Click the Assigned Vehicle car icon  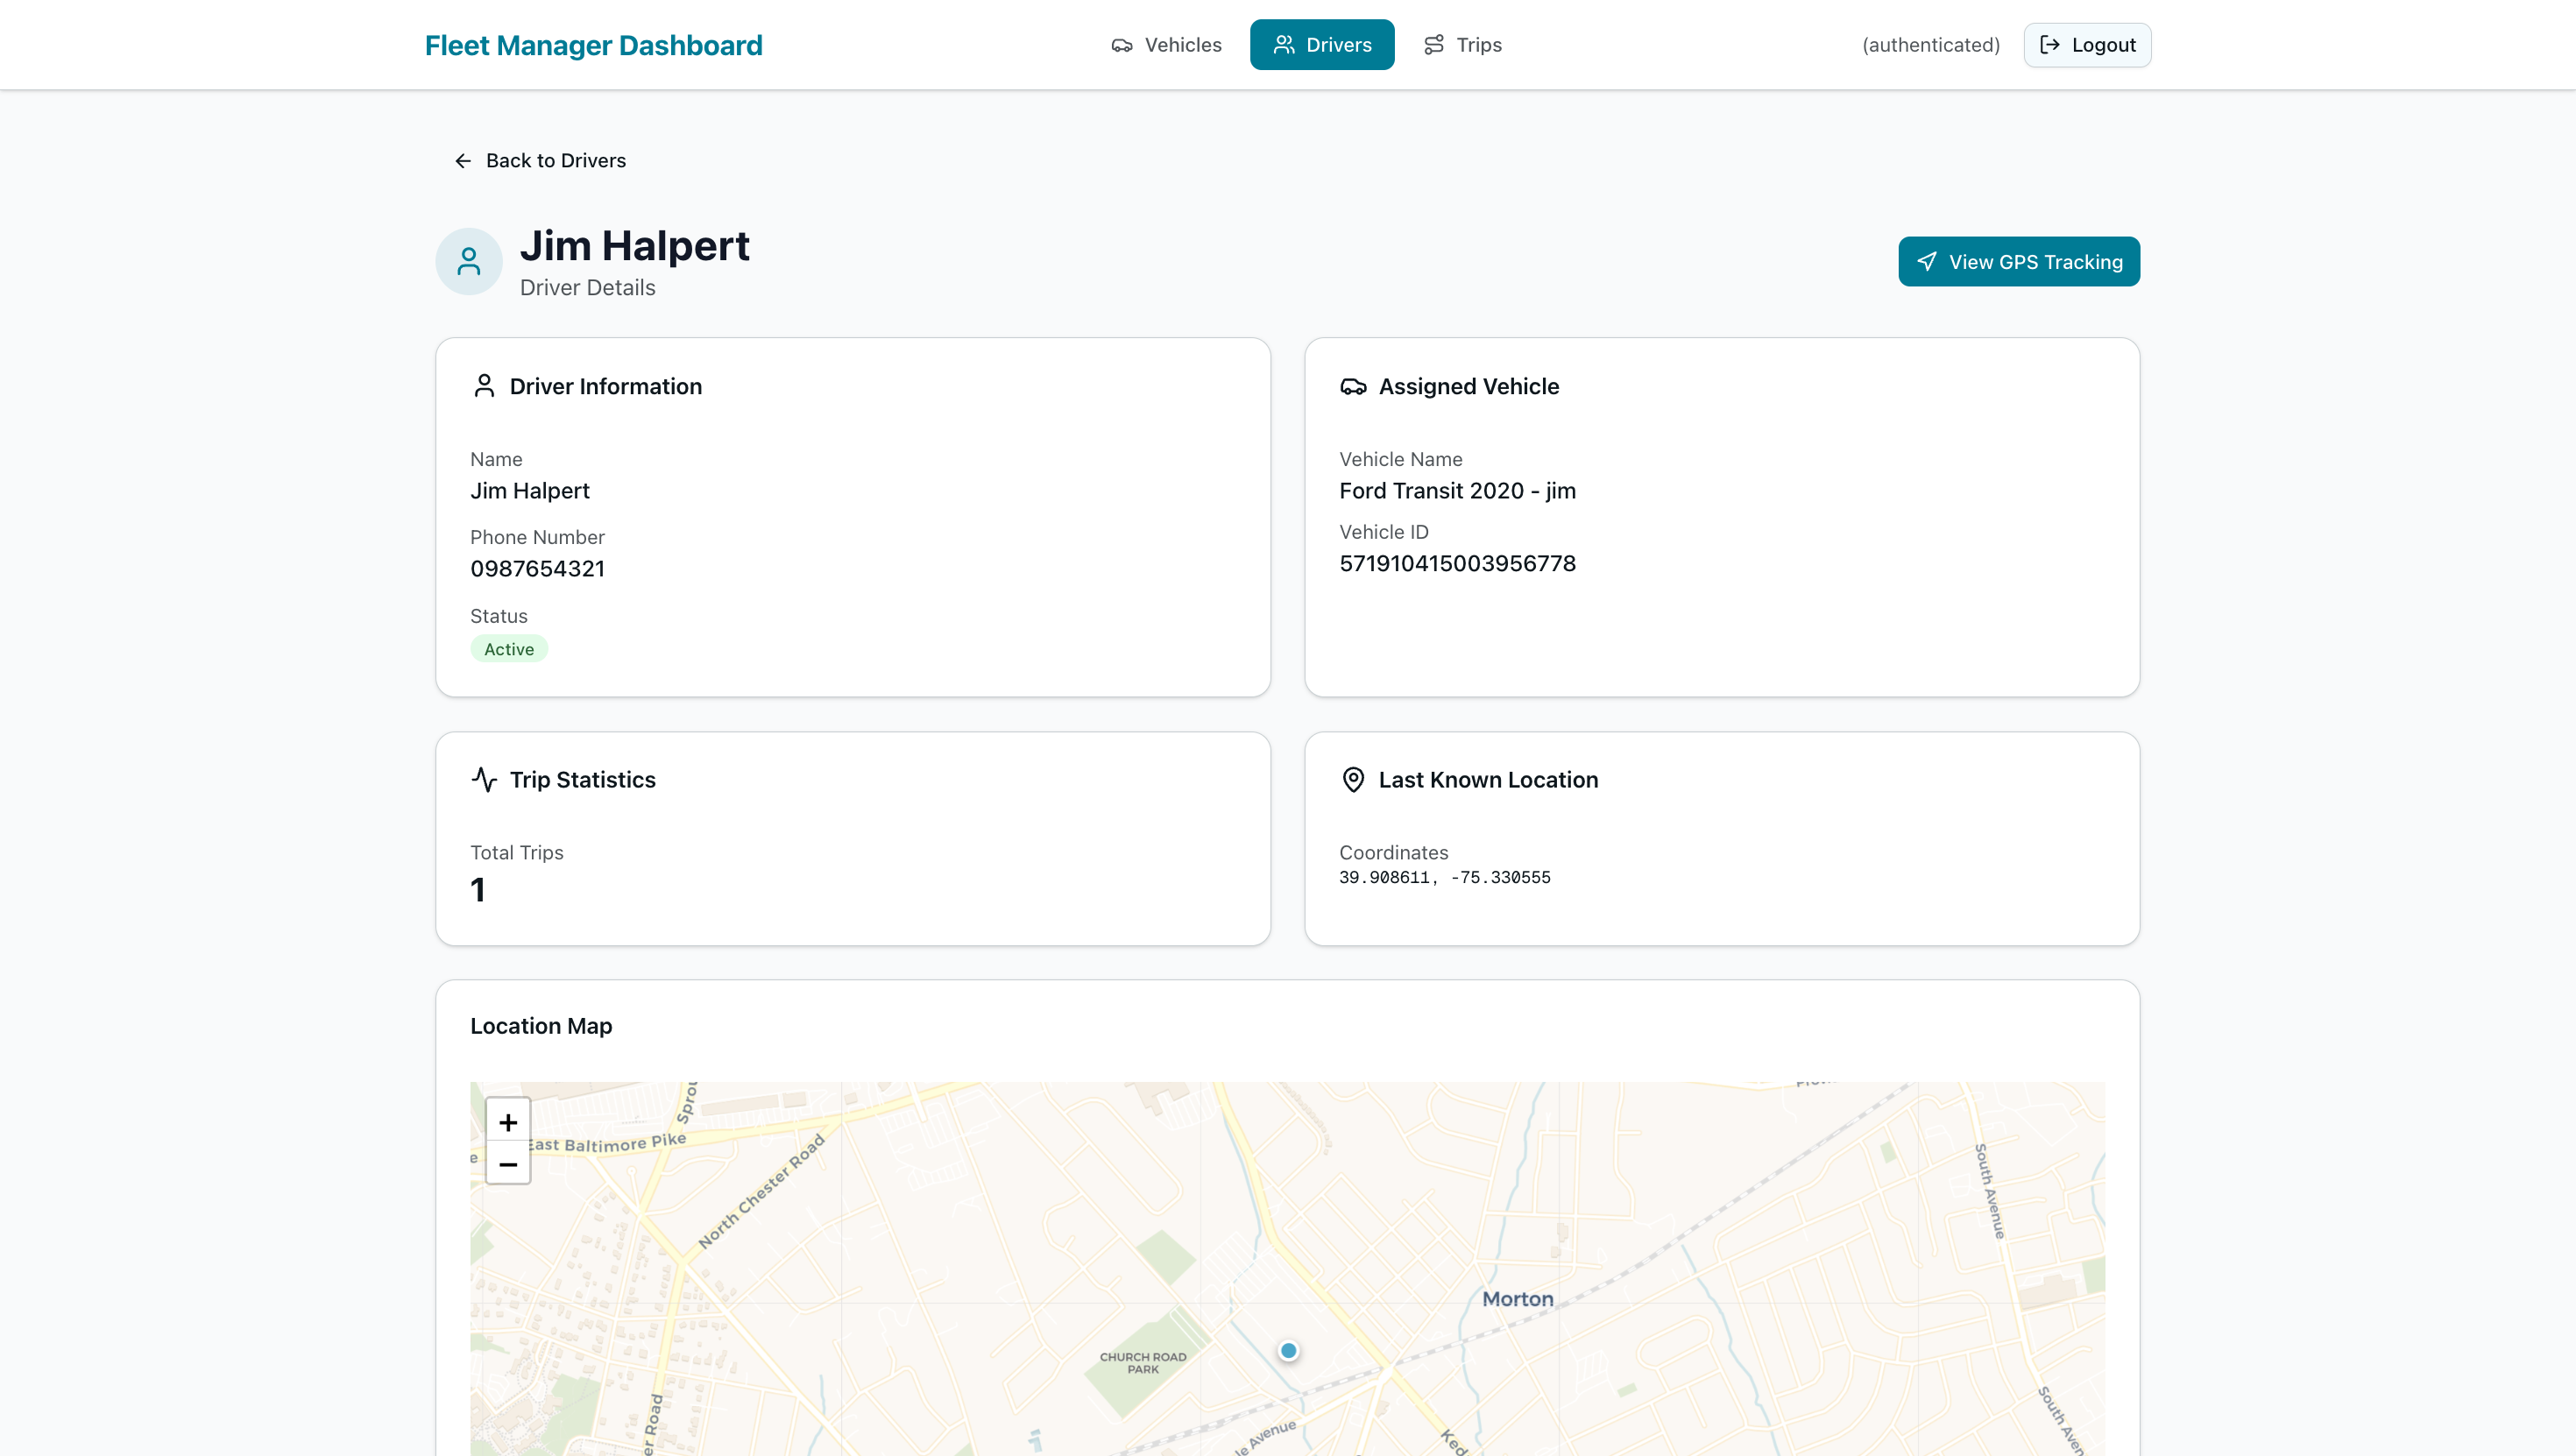coord(1353,387)
